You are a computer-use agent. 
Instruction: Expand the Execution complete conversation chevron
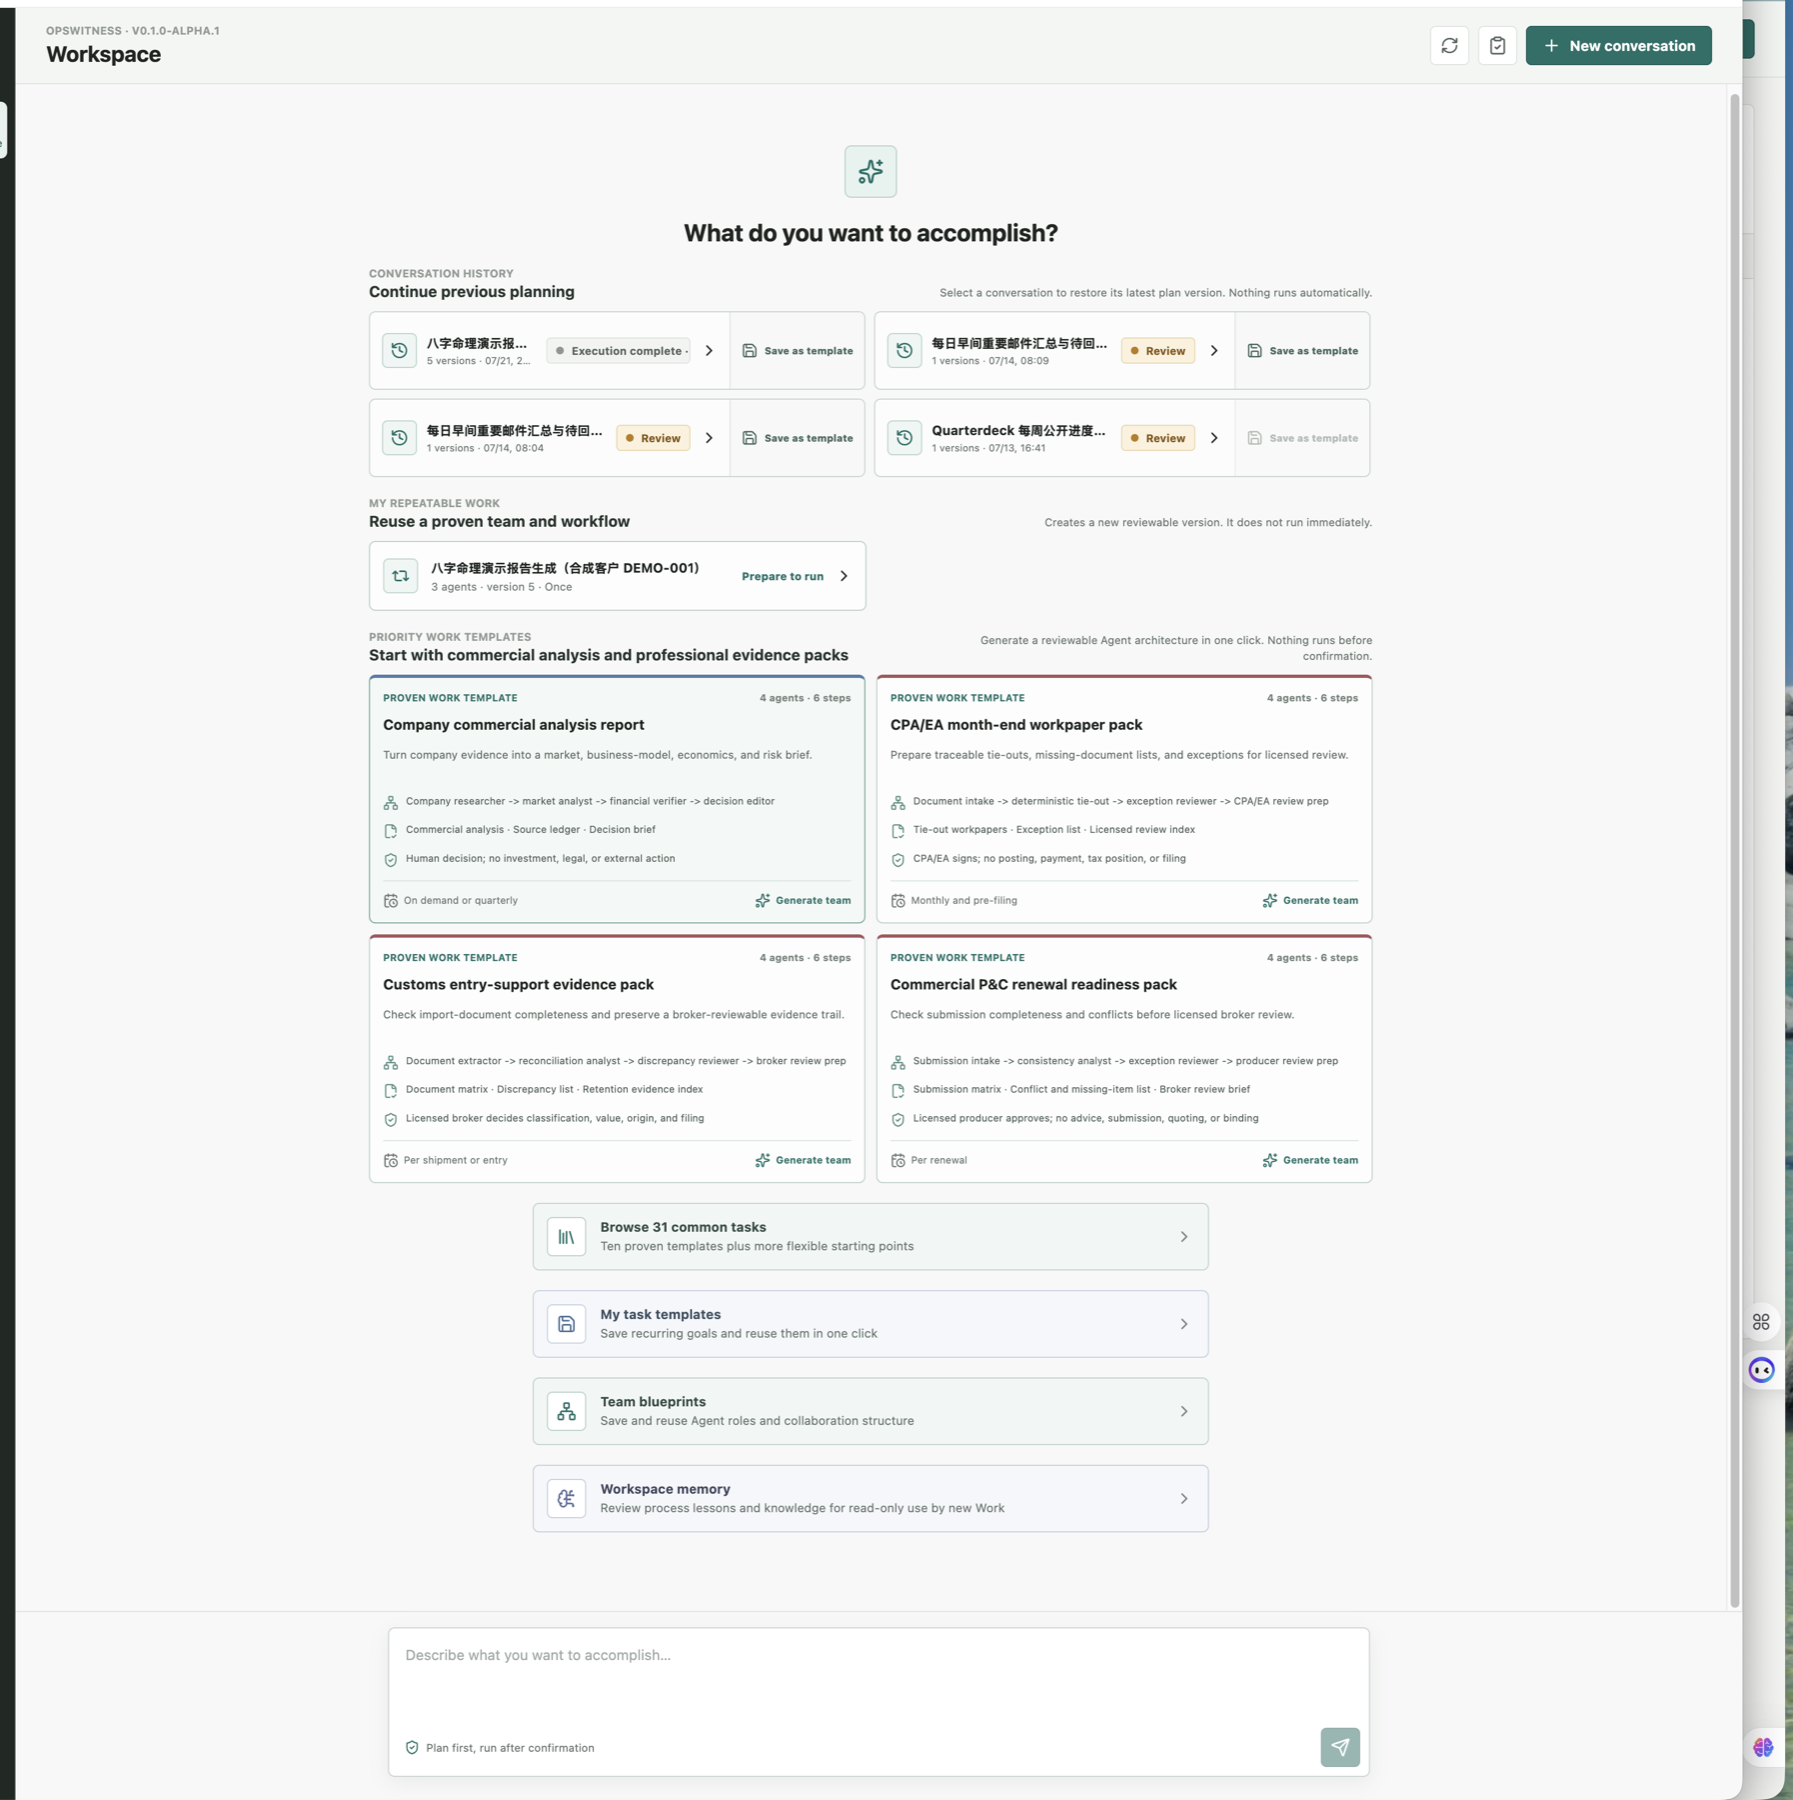pos(709,351)
